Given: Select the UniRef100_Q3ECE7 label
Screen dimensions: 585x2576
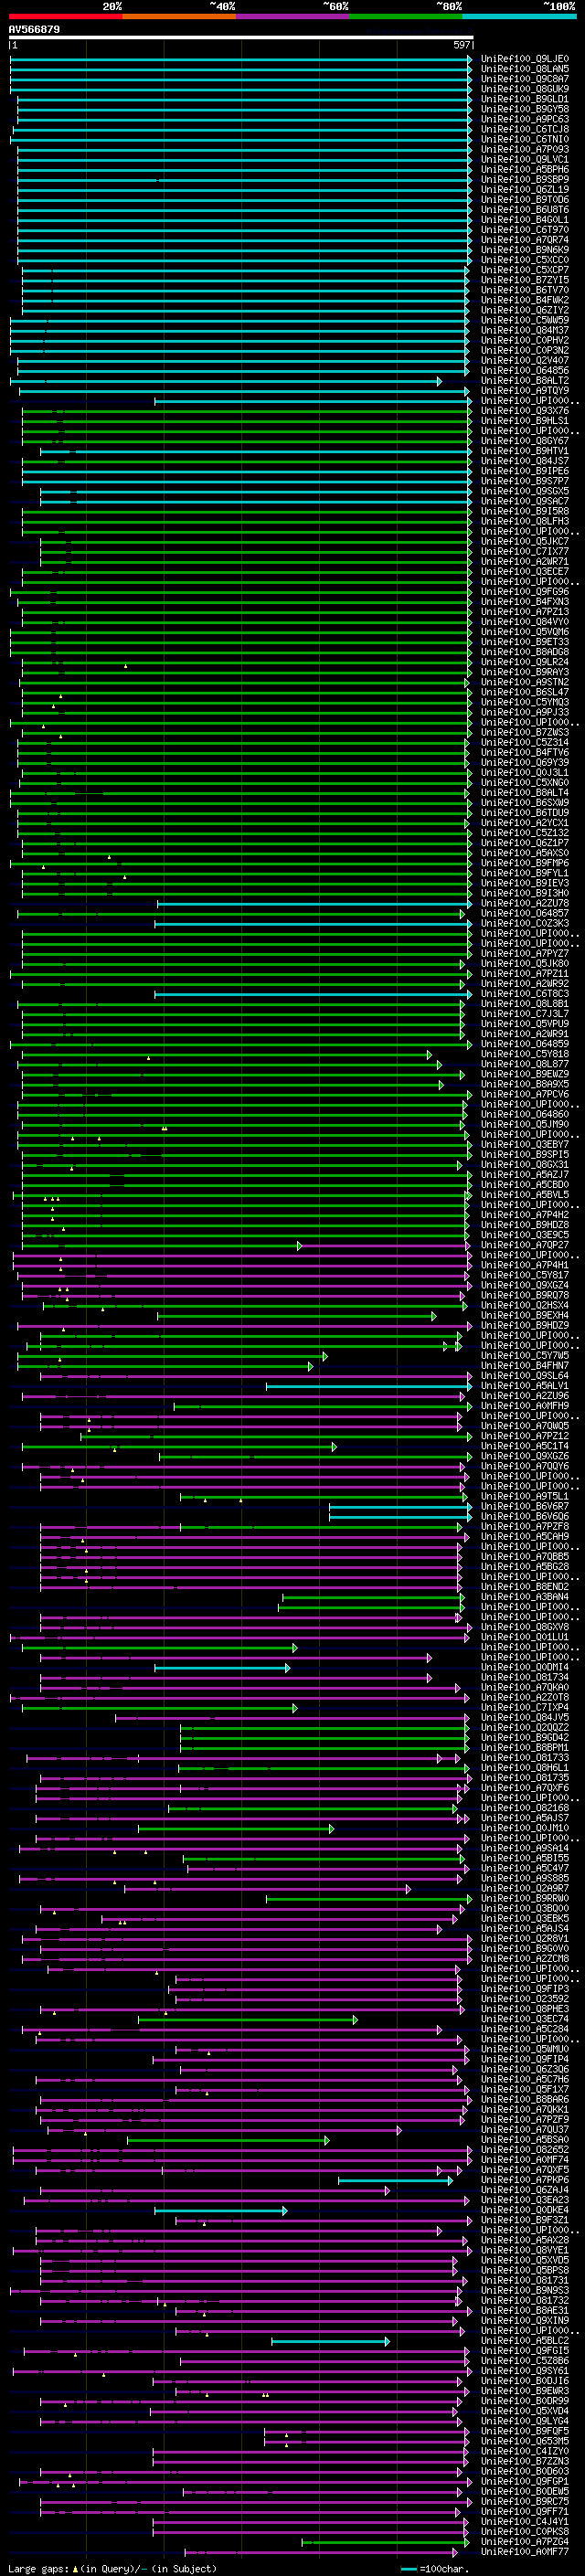Looking at the screenshot, I should pyautogui.click(x=525, y=571).
